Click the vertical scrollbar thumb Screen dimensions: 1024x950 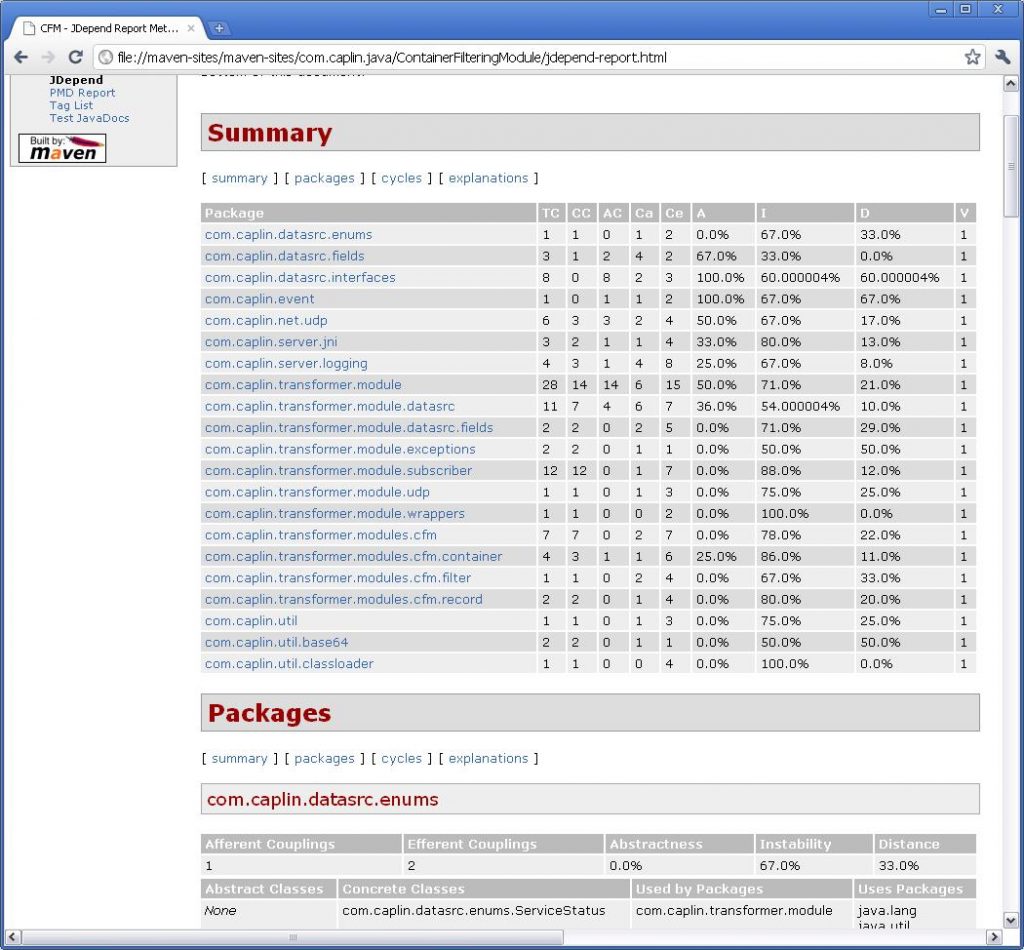click(x=1011, y=166)
